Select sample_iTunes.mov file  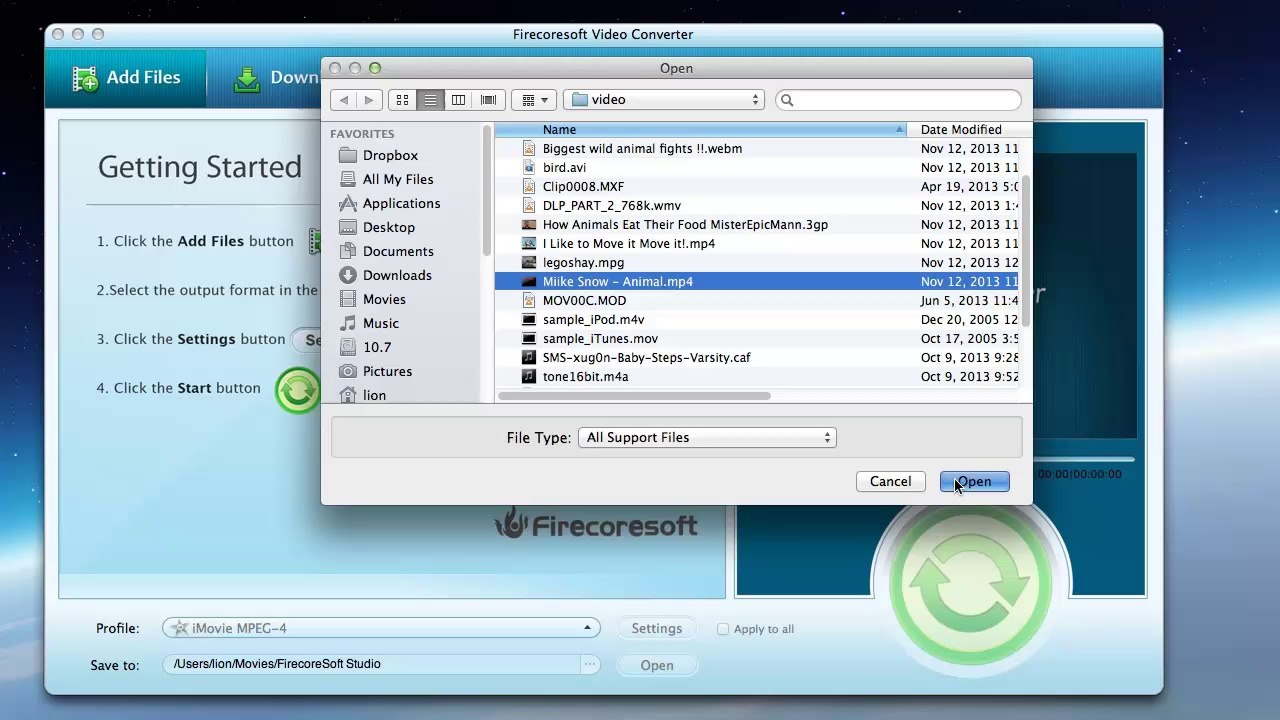click(600, 338)
